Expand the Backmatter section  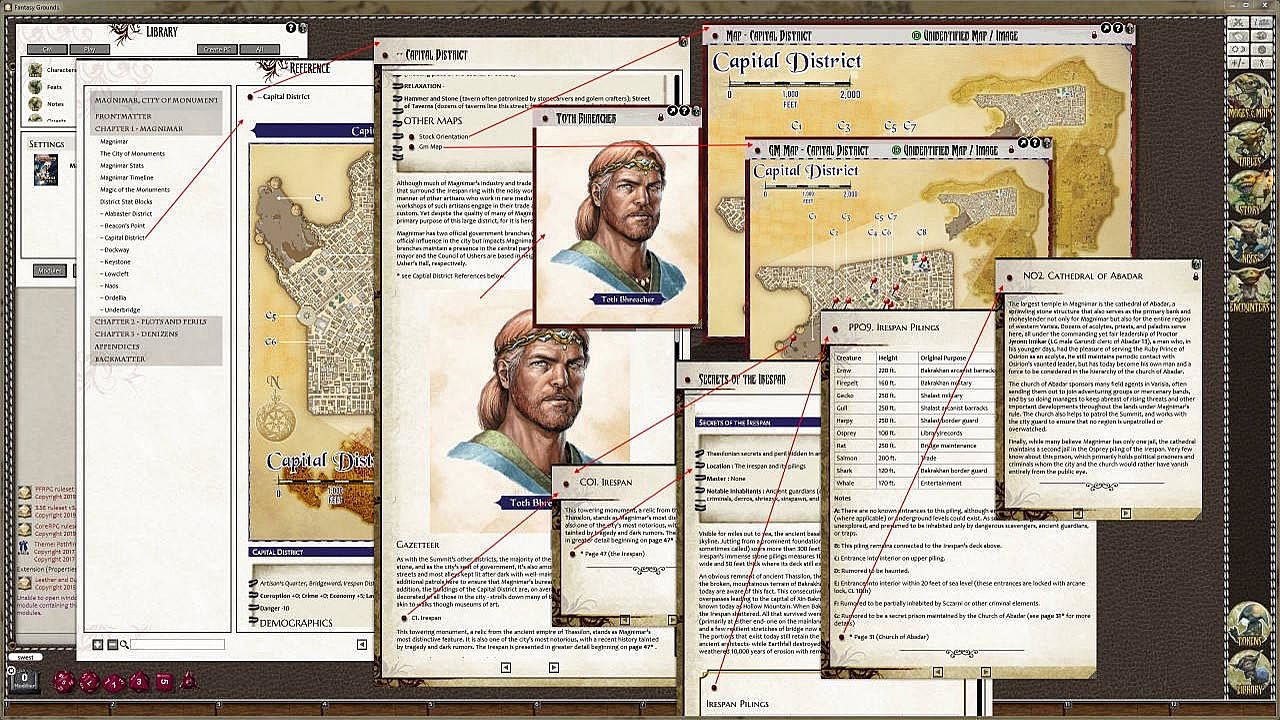click(x=120, y=358)
